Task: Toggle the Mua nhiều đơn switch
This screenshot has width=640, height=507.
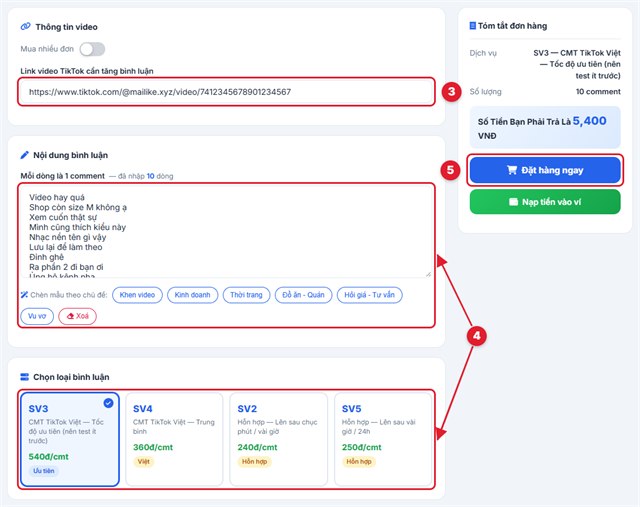Action: [x=92, y=49]
